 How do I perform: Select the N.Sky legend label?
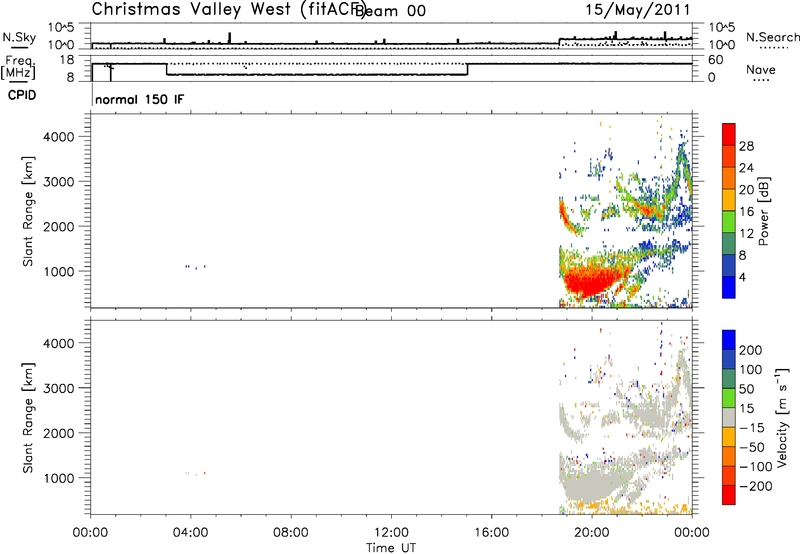(x=19, y=37)
